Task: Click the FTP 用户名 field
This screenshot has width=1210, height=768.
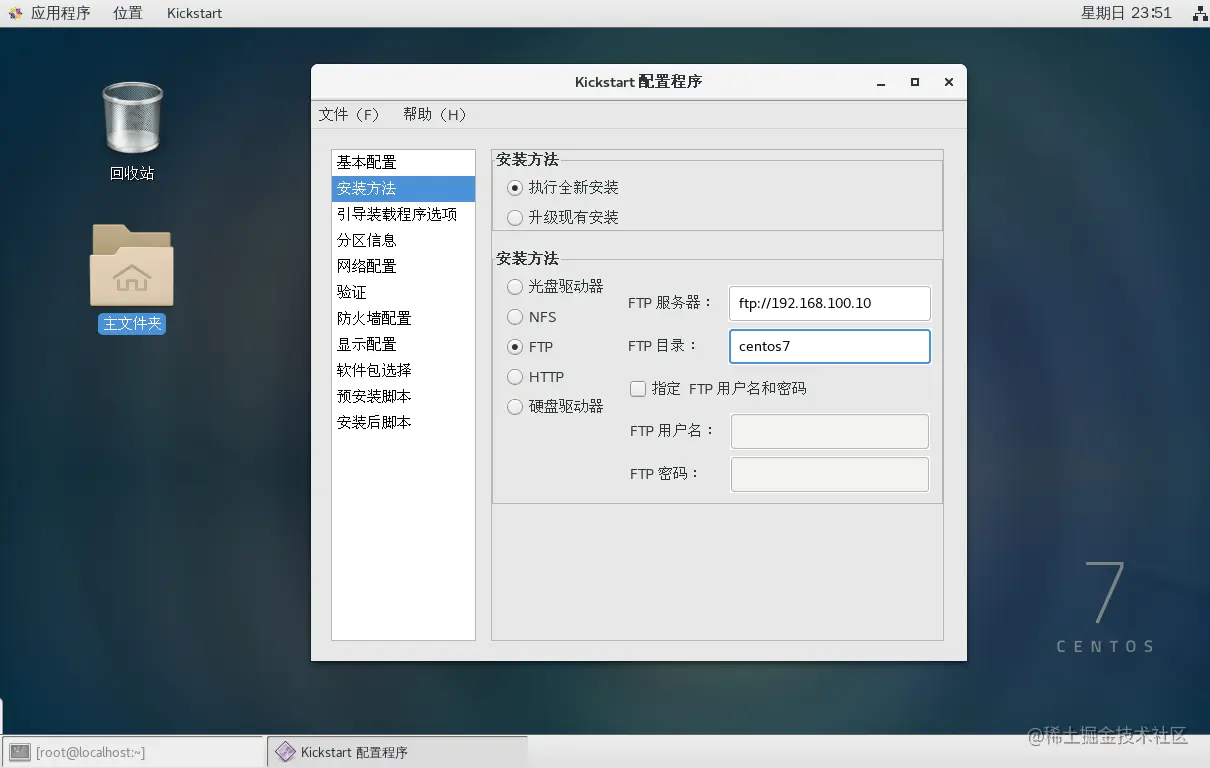Action: [x=830, y=431]
